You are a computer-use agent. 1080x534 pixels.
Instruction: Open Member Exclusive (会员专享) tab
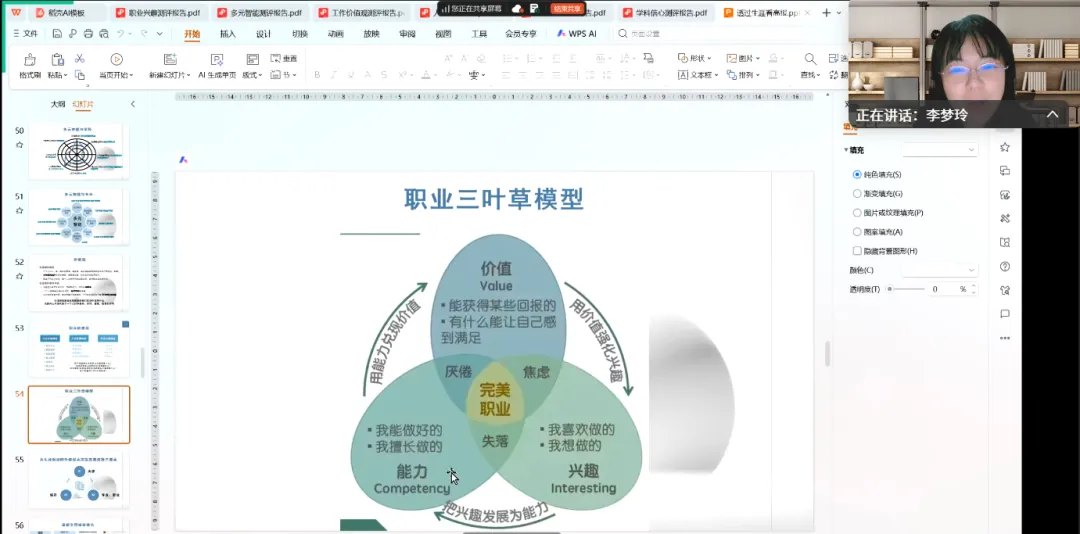(520, 34)
